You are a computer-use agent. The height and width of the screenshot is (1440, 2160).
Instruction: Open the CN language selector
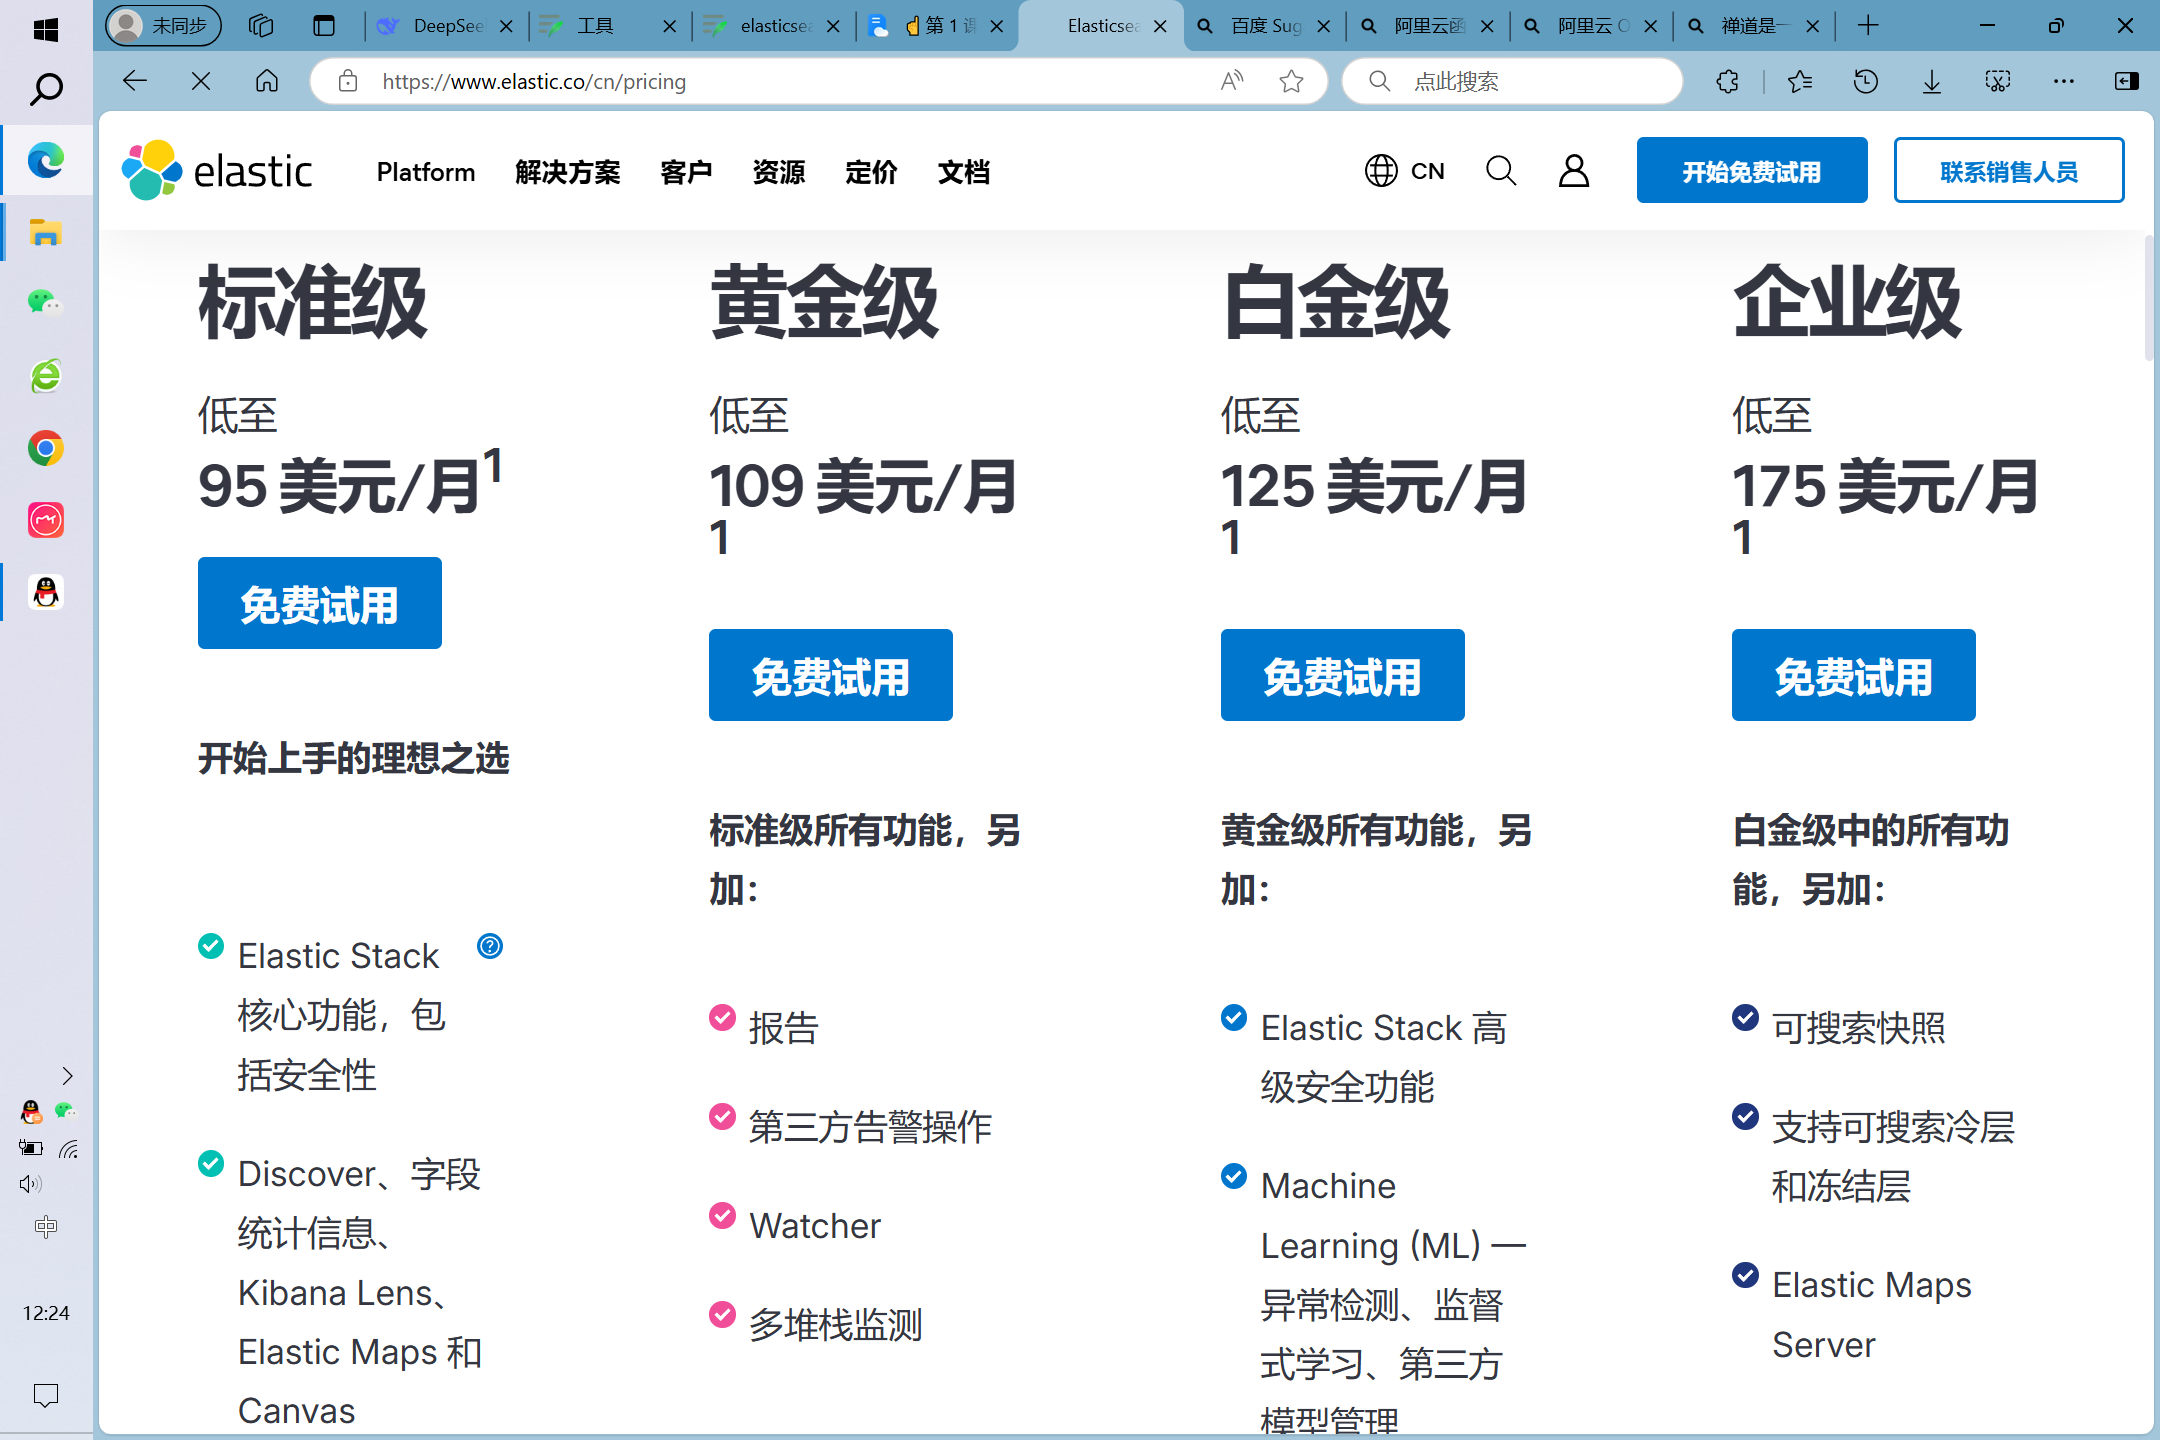[x=1405, y=171]
